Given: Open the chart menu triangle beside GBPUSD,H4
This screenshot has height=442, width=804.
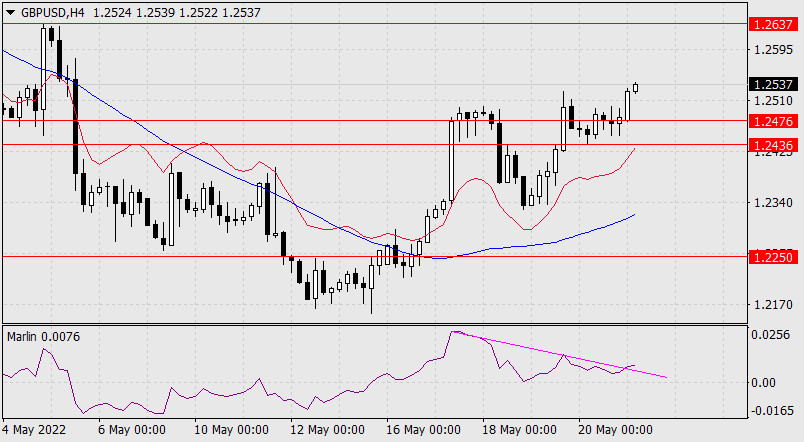Looking at the screenshot, I should (x=11, y=13).
